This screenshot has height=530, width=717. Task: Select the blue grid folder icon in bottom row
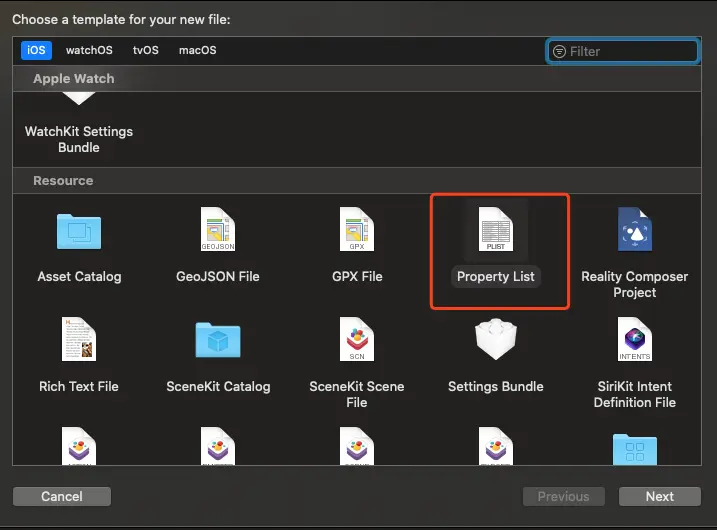coord(635,450)
